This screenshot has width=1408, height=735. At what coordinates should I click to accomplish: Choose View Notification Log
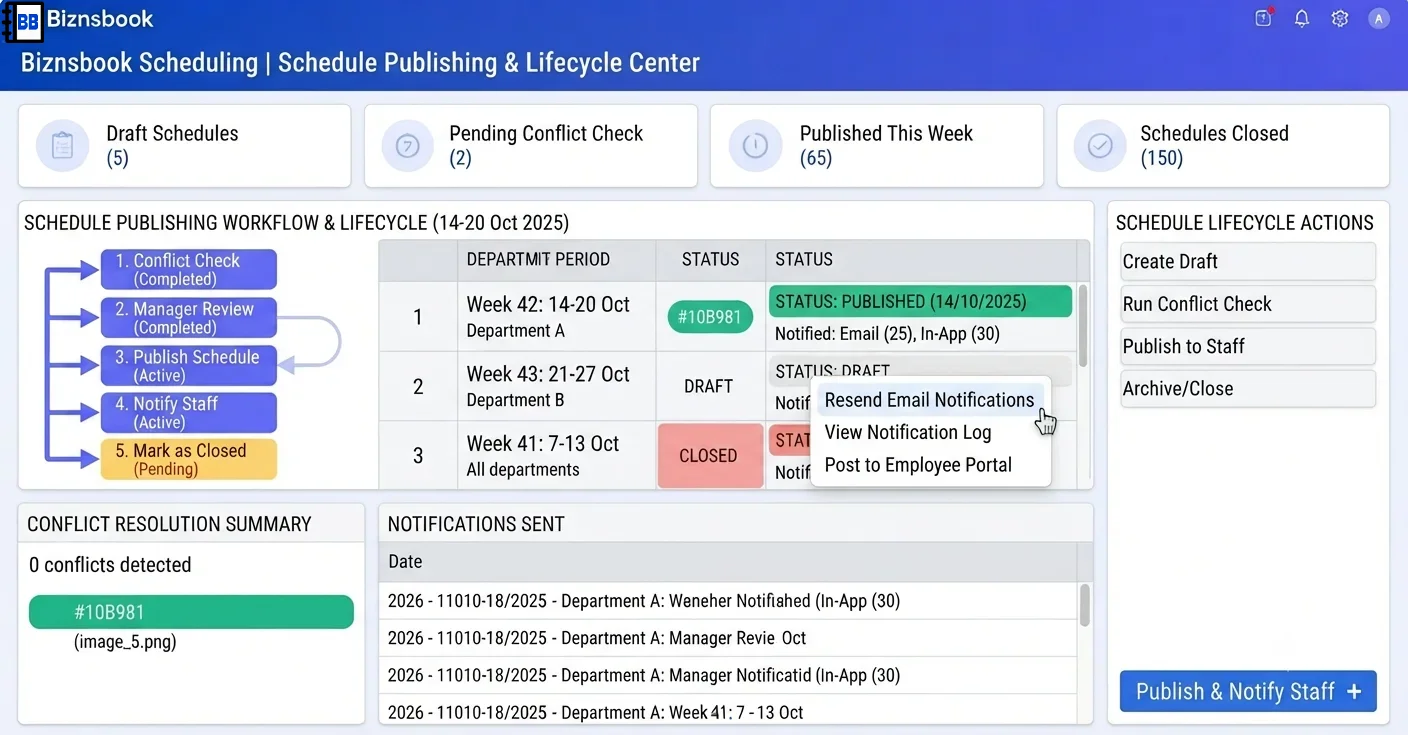(908, 432)
